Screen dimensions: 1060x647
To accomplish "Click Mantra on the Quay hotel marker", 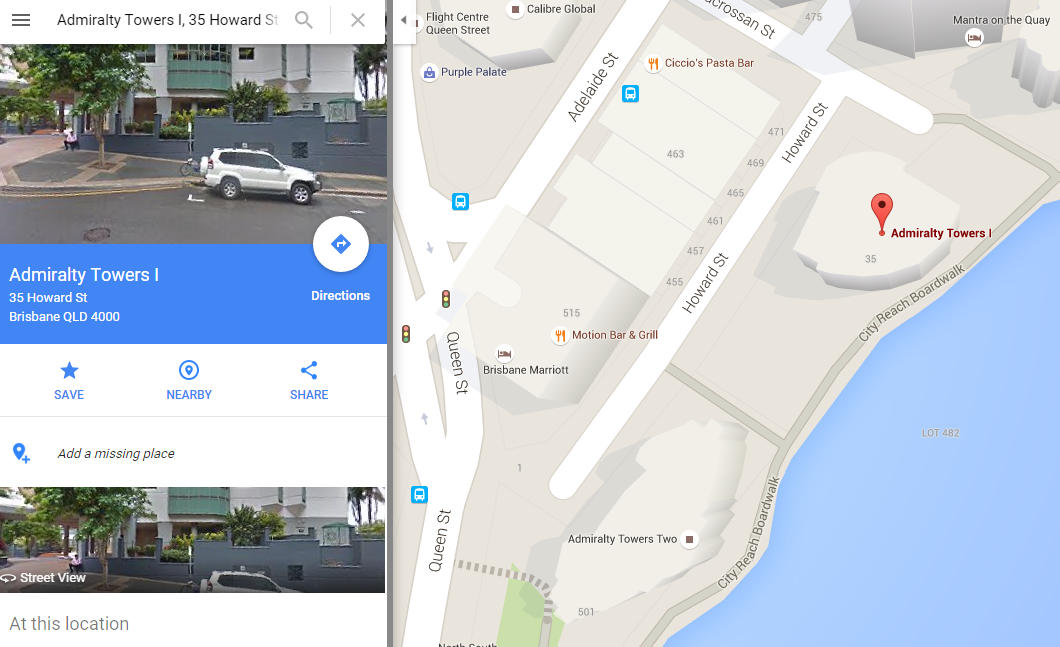I will 974,38.
